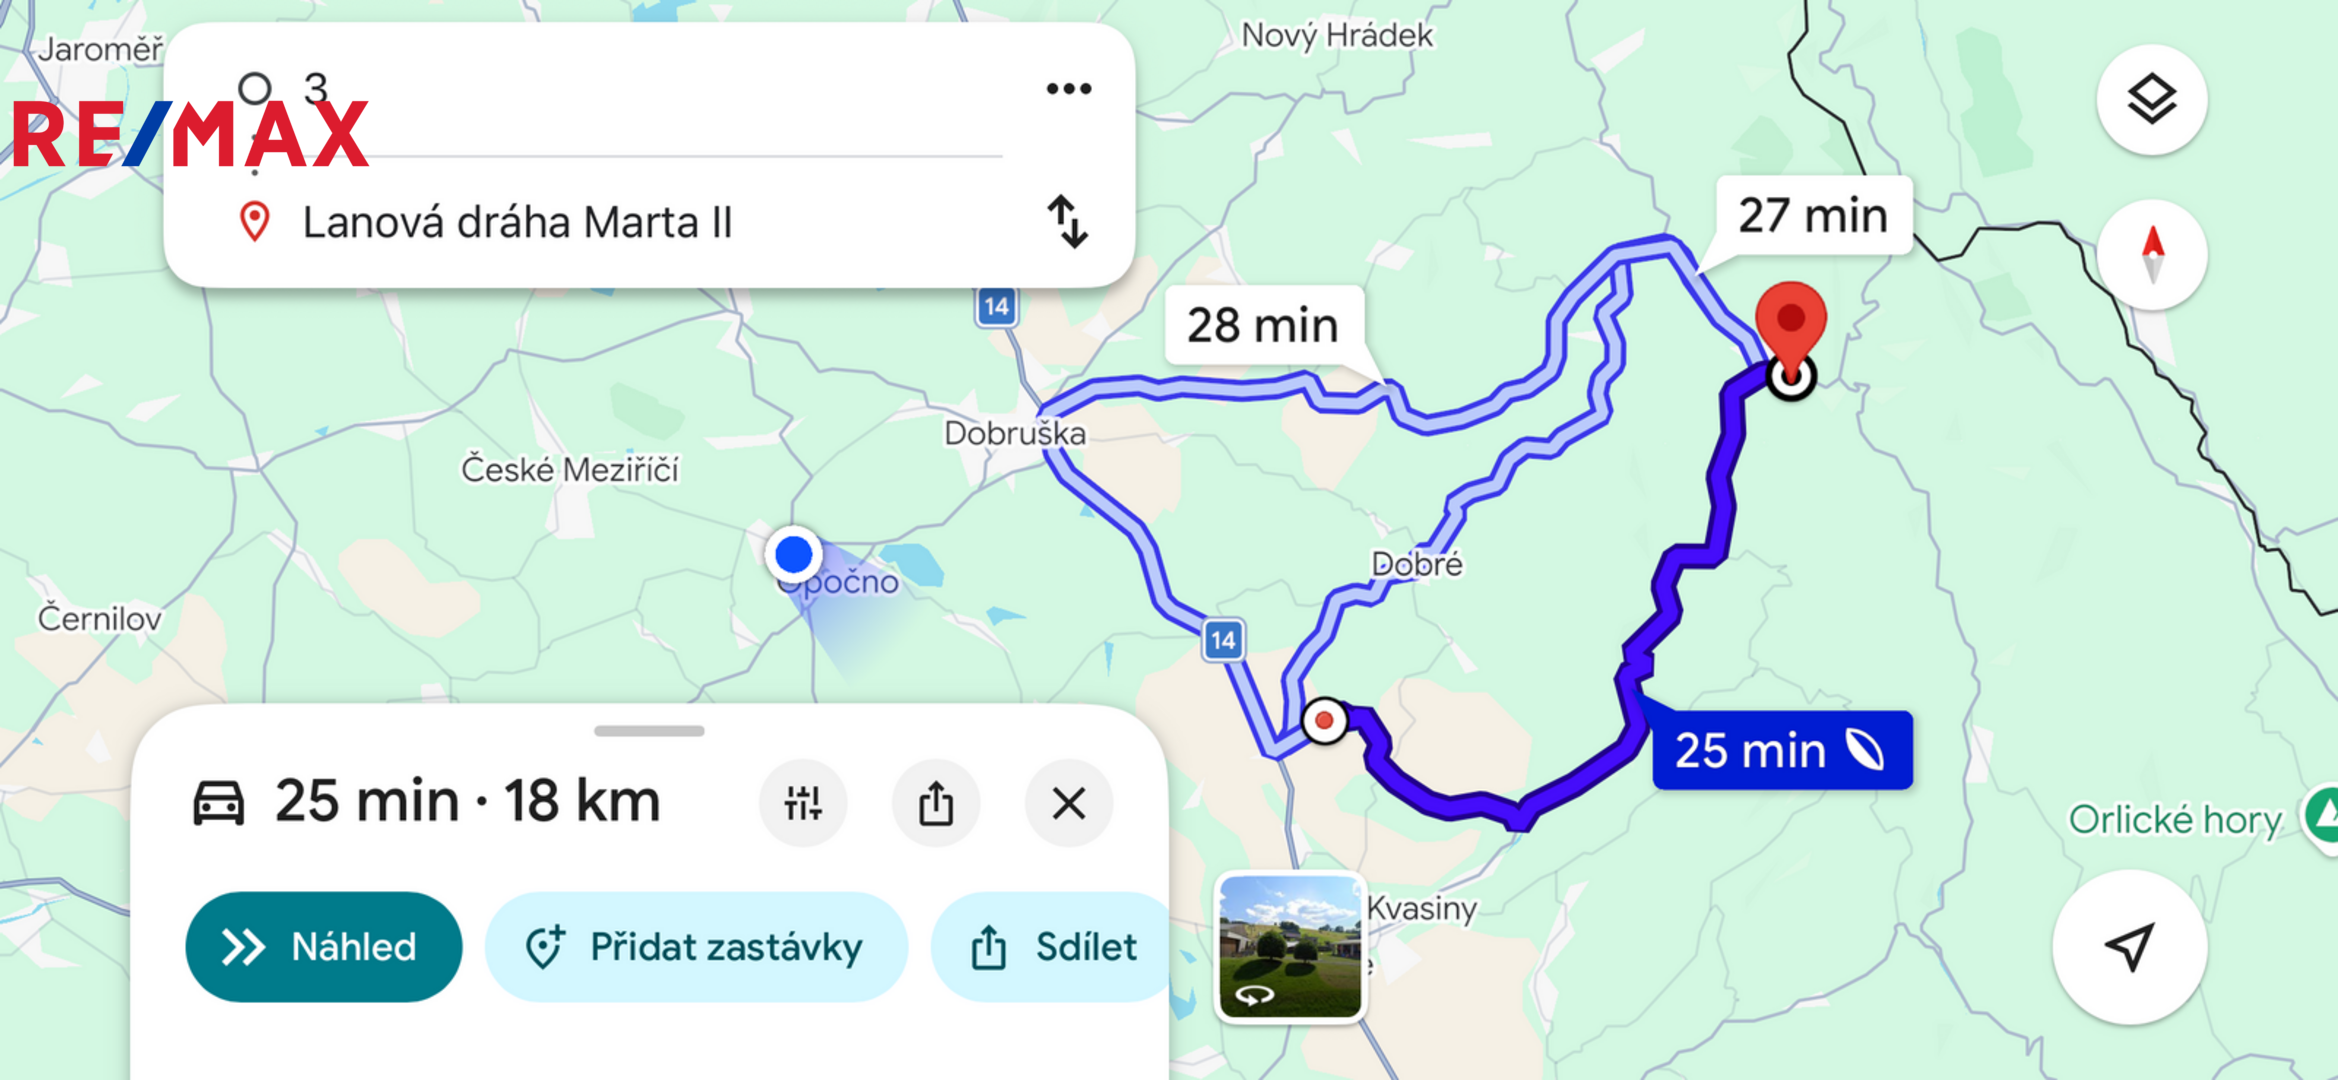This screenshot has height=1080, width=2338.
Task: Tap the Orlické hory park marker icon
Action: (2324, 818)
